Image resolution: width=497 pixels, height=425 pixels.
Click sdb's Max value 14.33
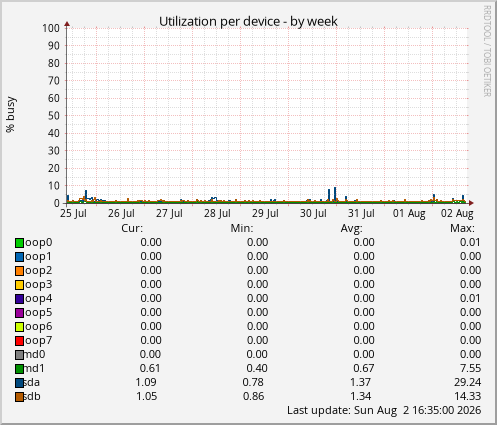tap(467, 396)
